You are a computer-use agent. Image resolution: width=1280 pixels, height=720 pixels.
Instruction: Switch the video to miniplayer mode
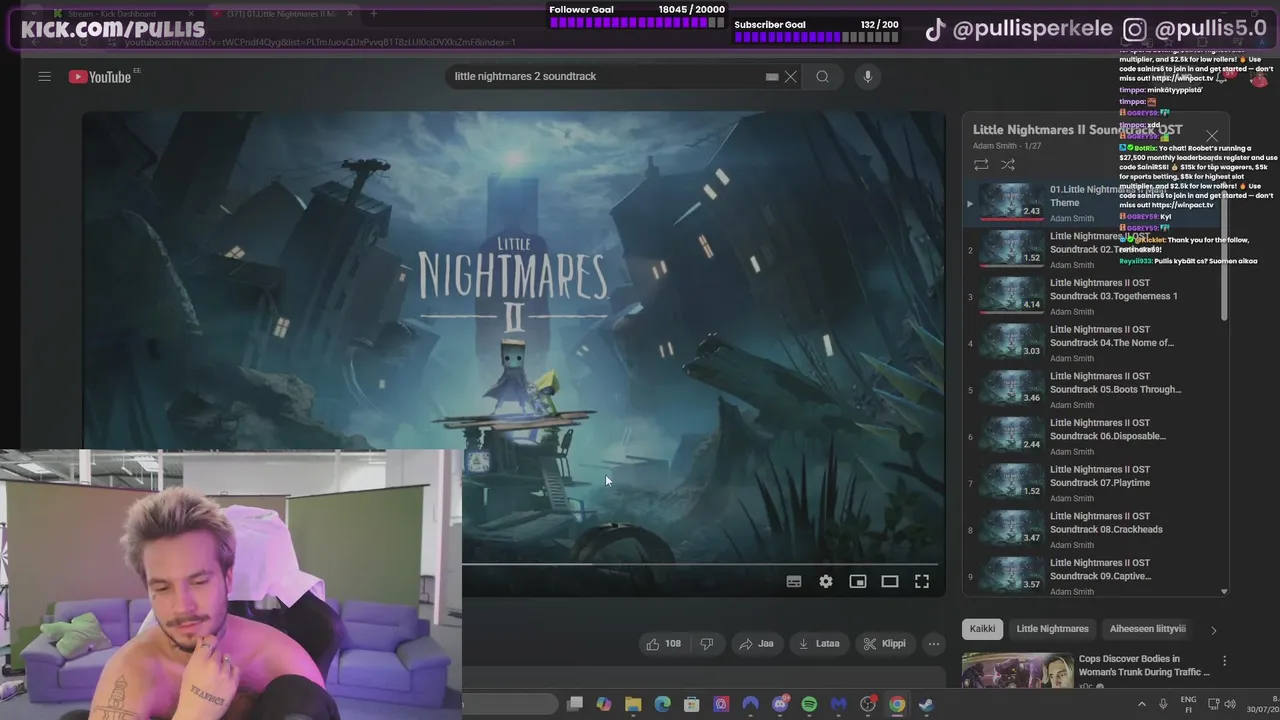pyautogui.click(x=858, y=581)
